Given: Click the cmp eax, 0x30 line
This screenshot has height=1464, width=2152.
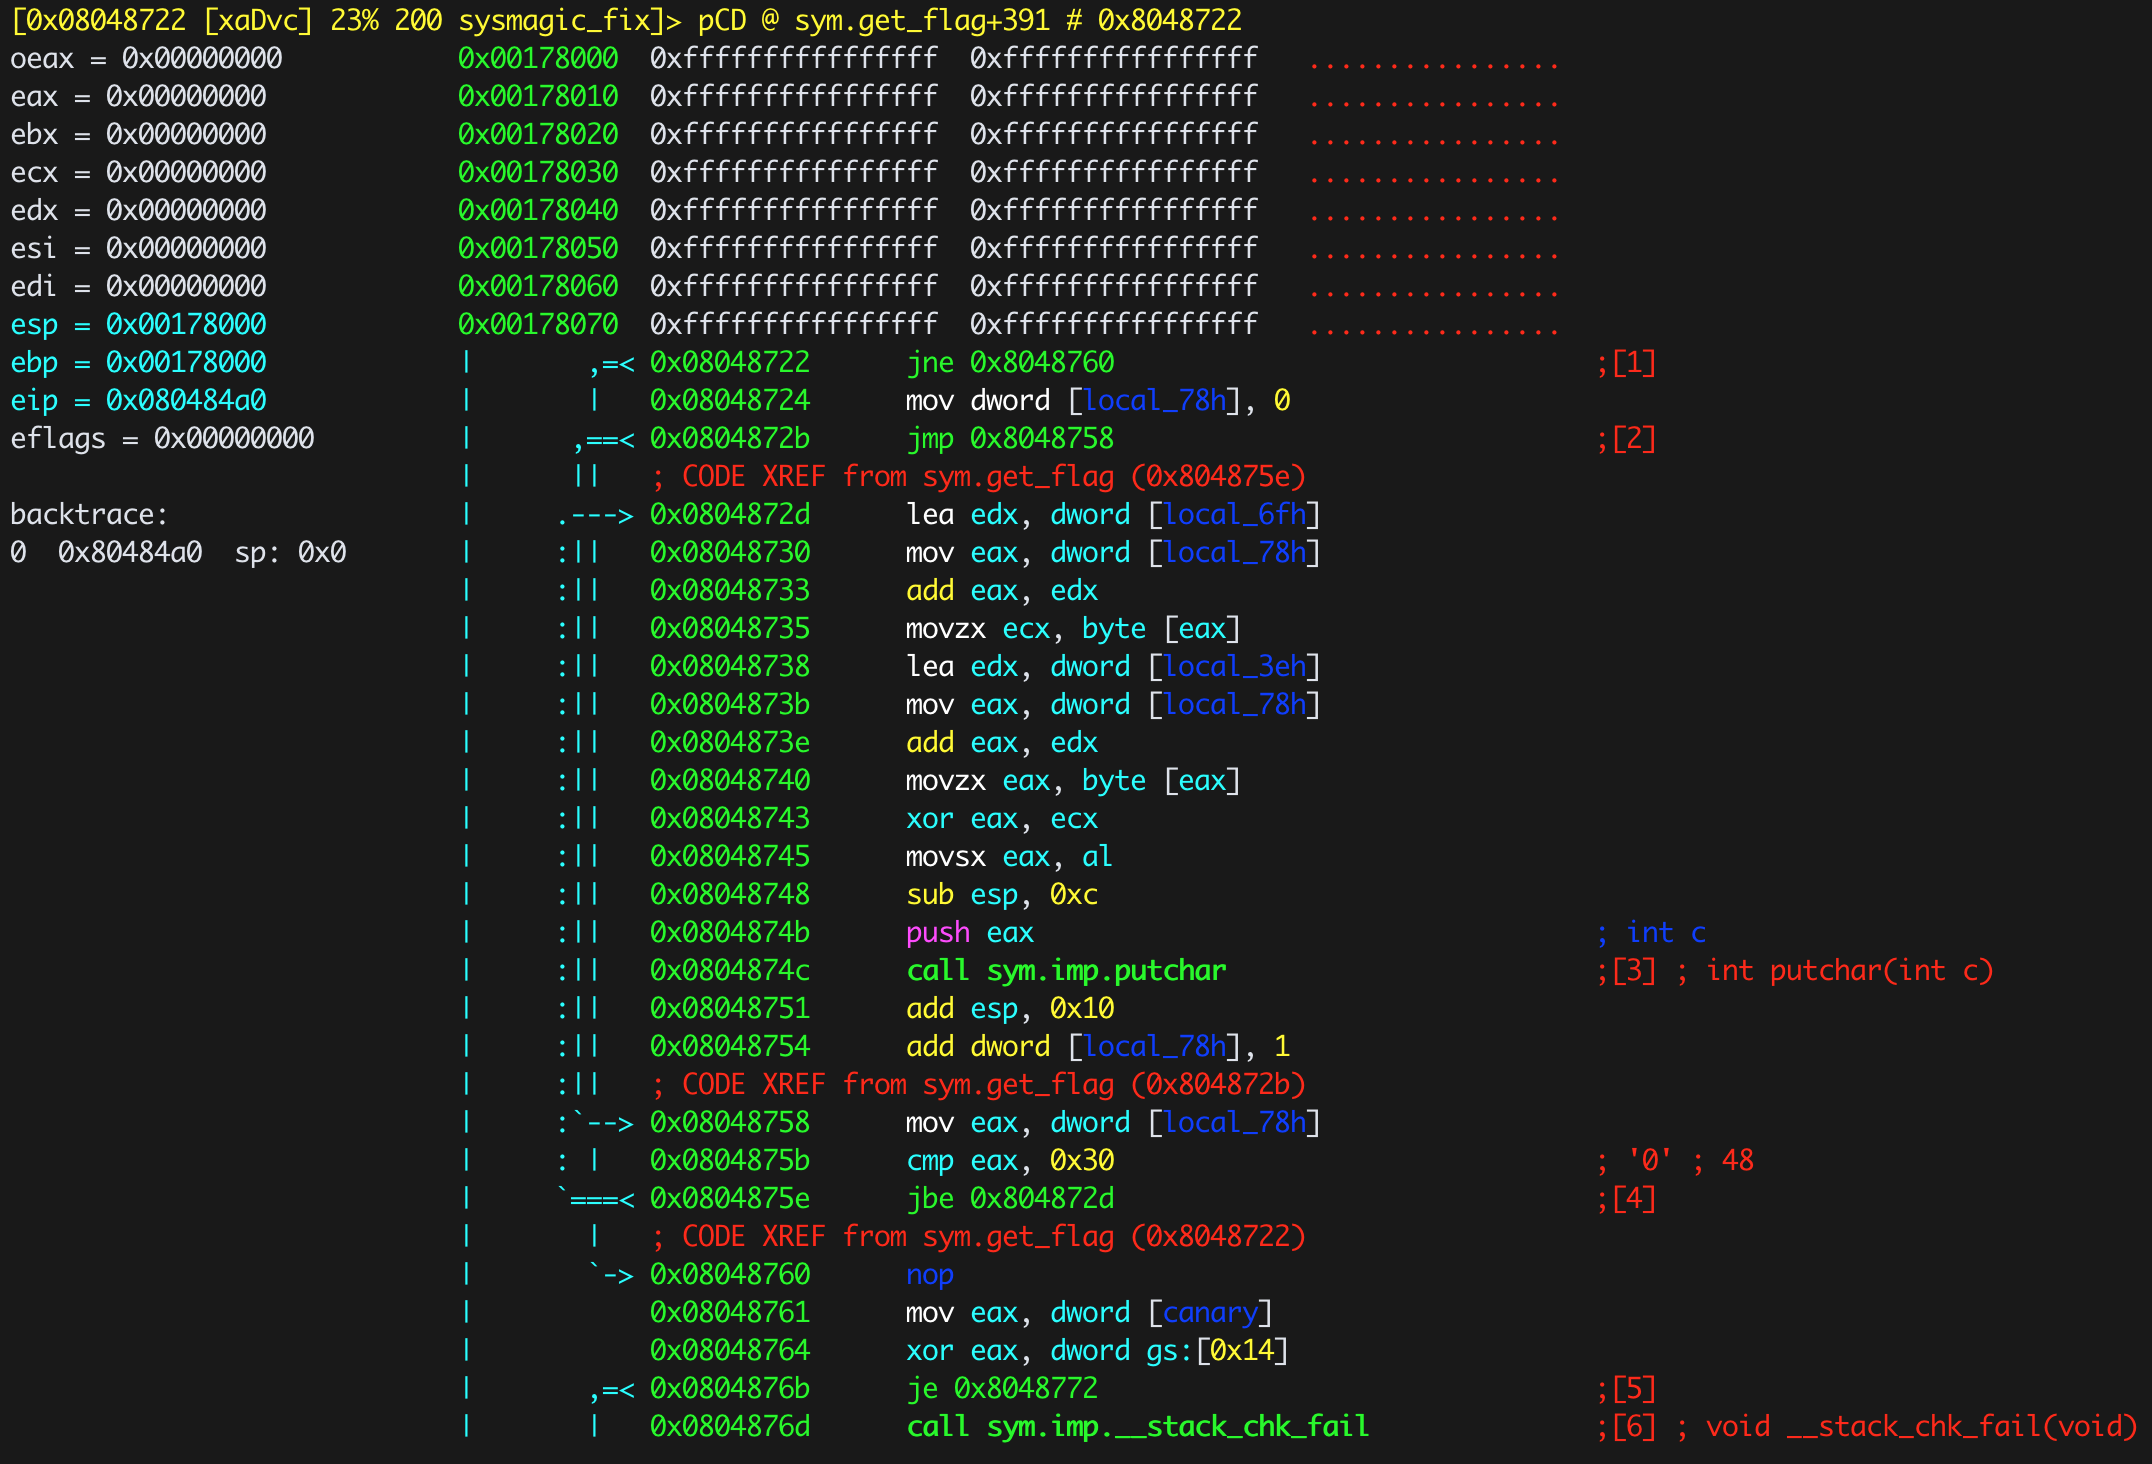Looking at the screenshot, I should pyautogui.click(x=1010, y=1161).
